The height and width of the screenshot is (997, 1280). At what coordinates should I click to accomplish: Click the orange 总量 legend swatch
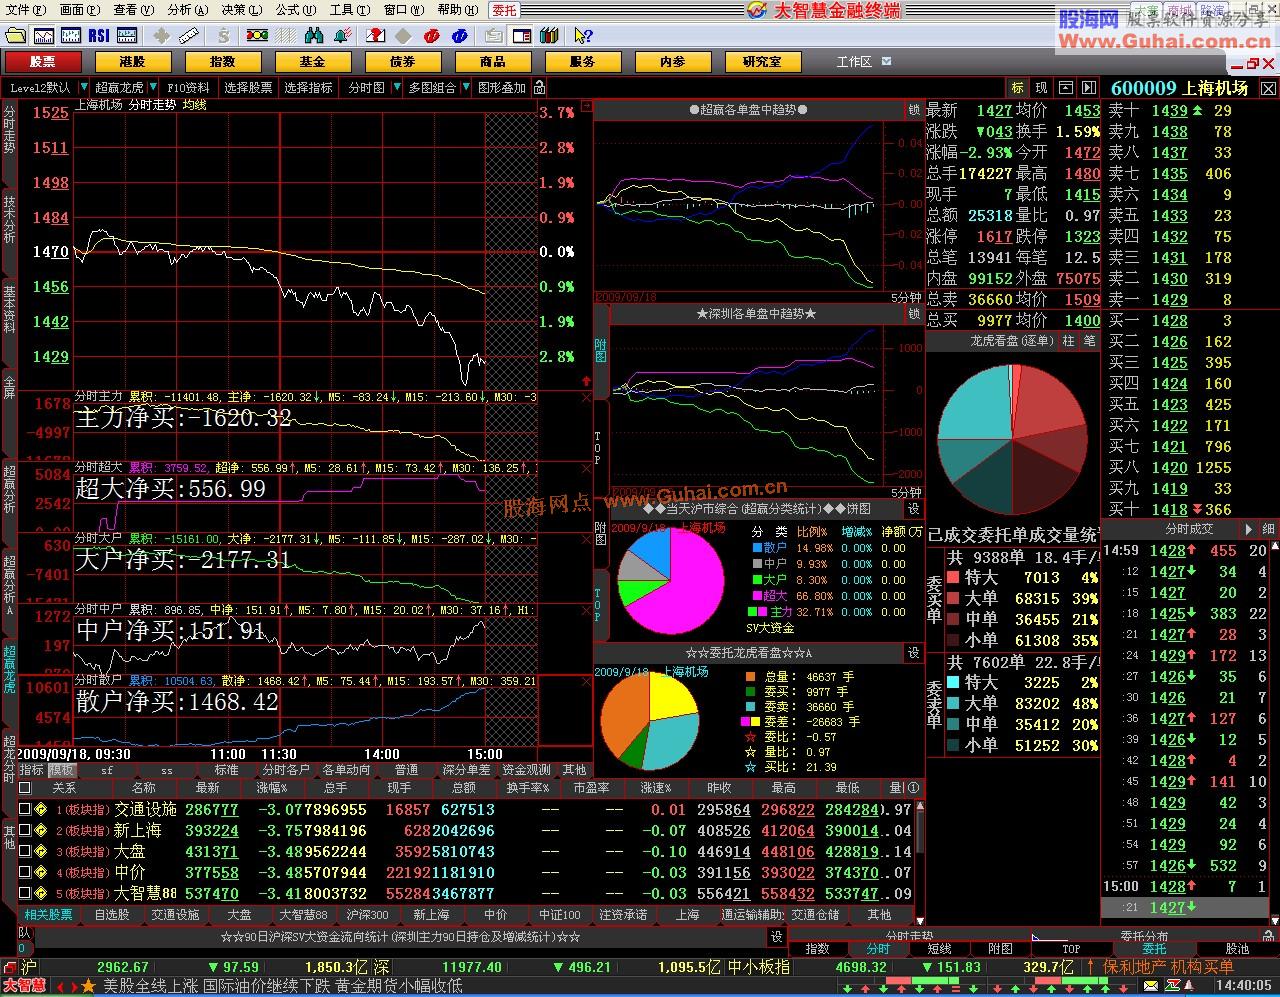click(x=751, y=677)
